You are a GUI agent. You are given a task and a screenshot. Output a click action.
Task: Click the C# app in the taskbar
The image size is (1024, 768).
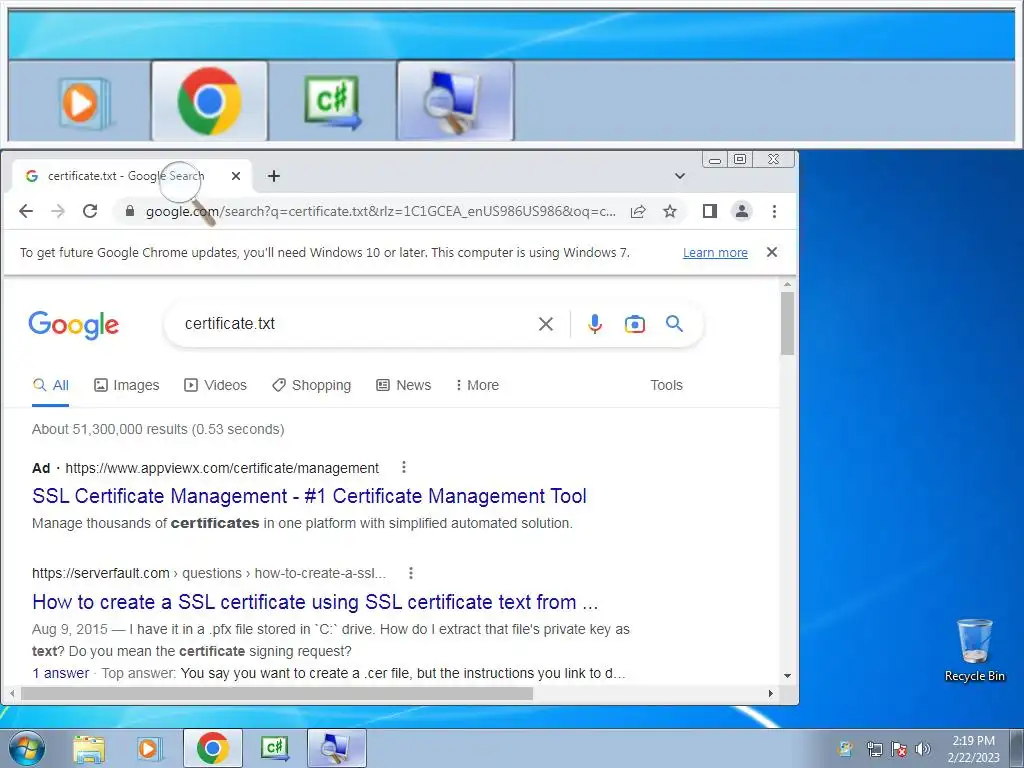point(274,748)
